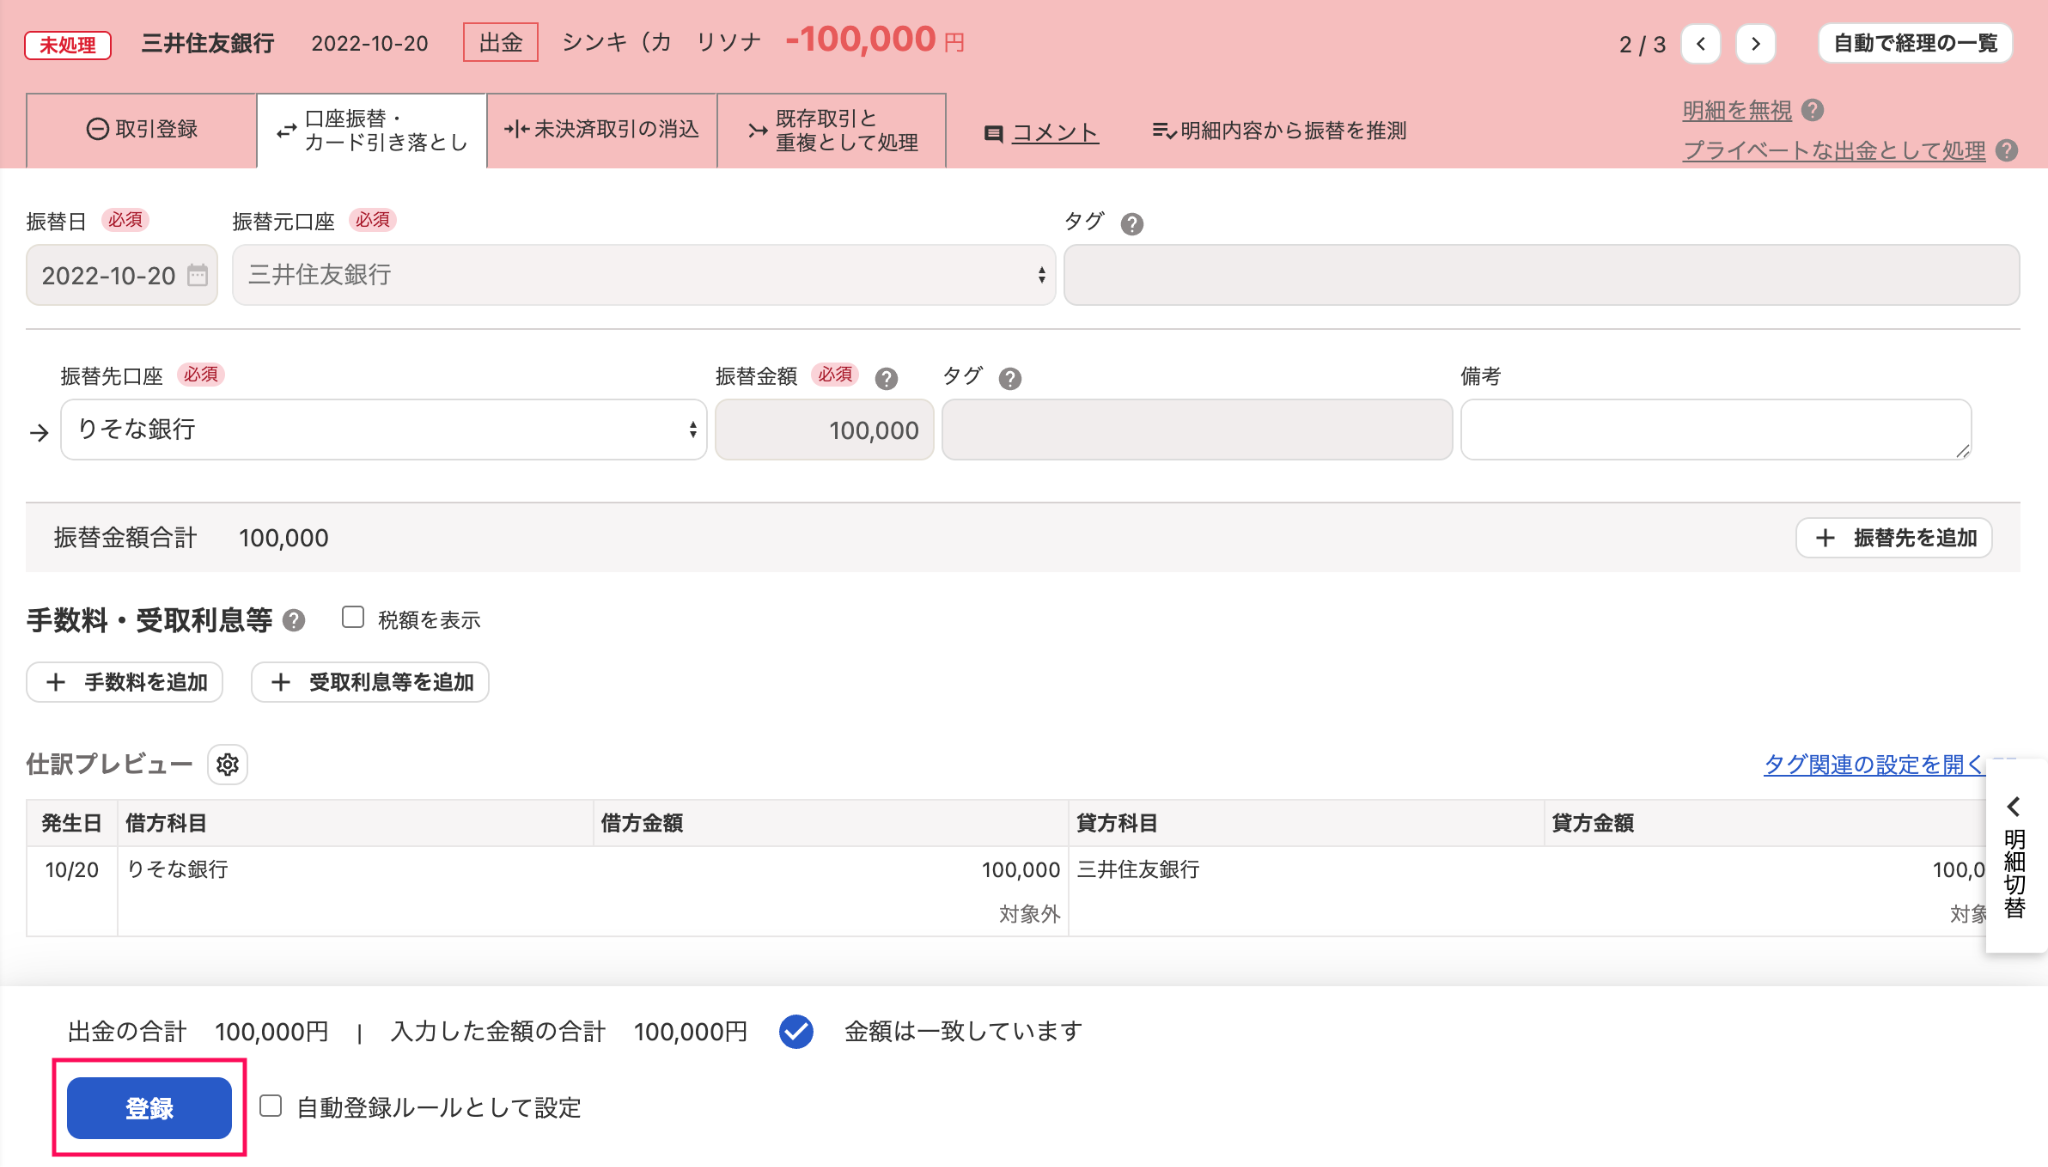Click 受取利息等を追加 button
Viewport: 2048px width, 1167px height.
coord(370,682)
